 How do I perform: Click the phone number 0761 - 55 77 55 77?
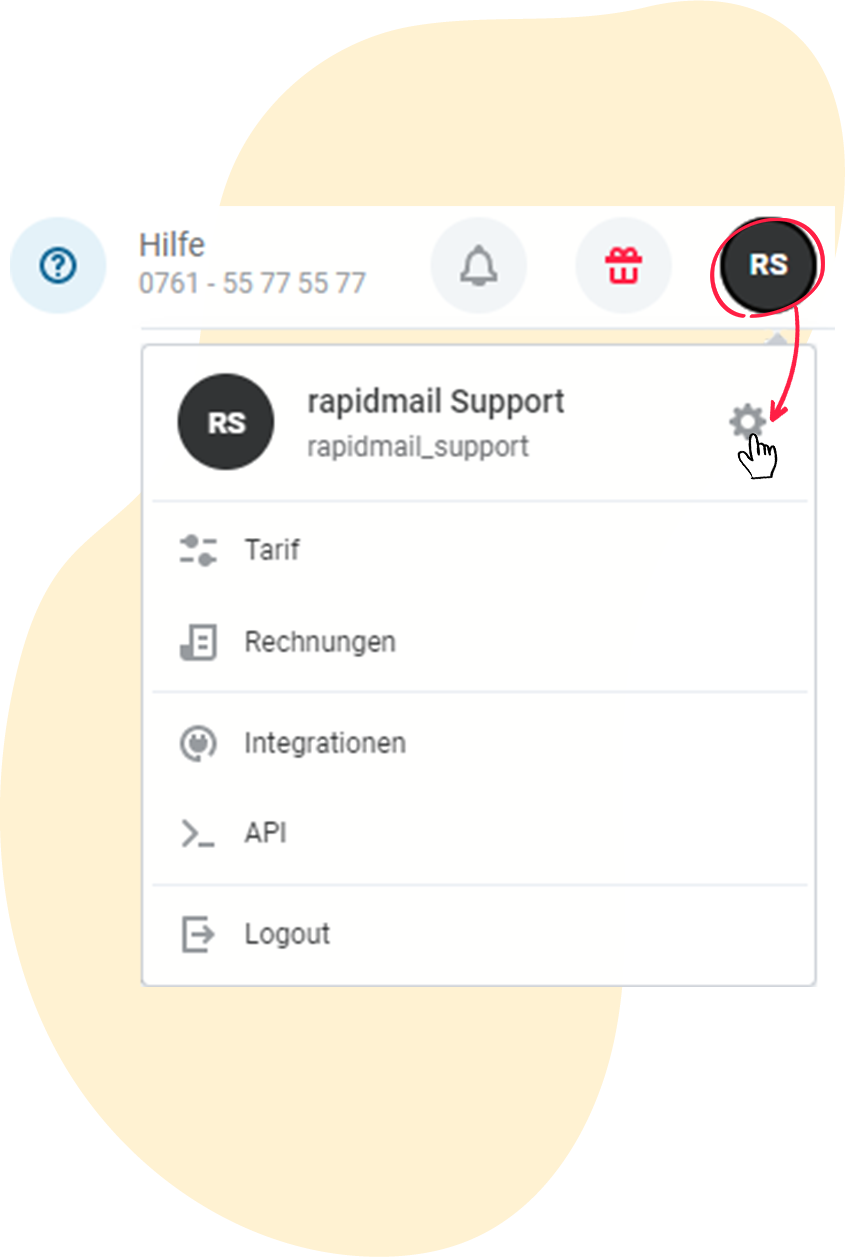pyautogui.click(x=252, y=284)
